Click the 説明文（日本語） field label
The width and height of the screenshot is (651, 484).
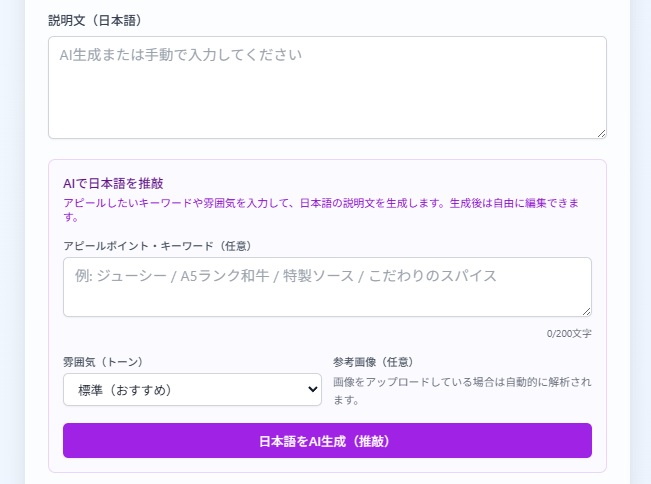pyautogui.click(x=95, y=20)
